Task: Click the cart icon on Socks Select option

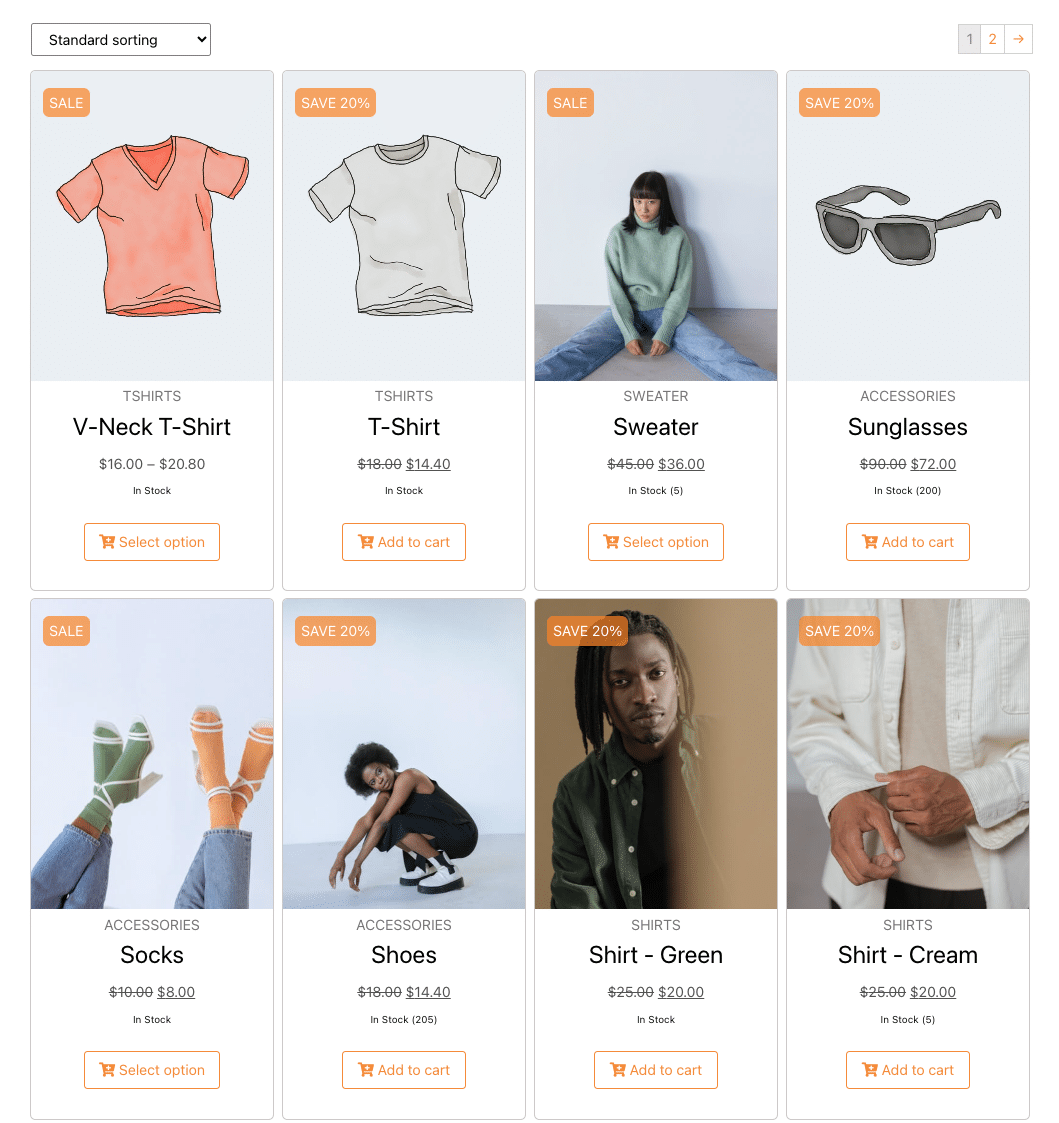Action: [x=107, y=1070]
